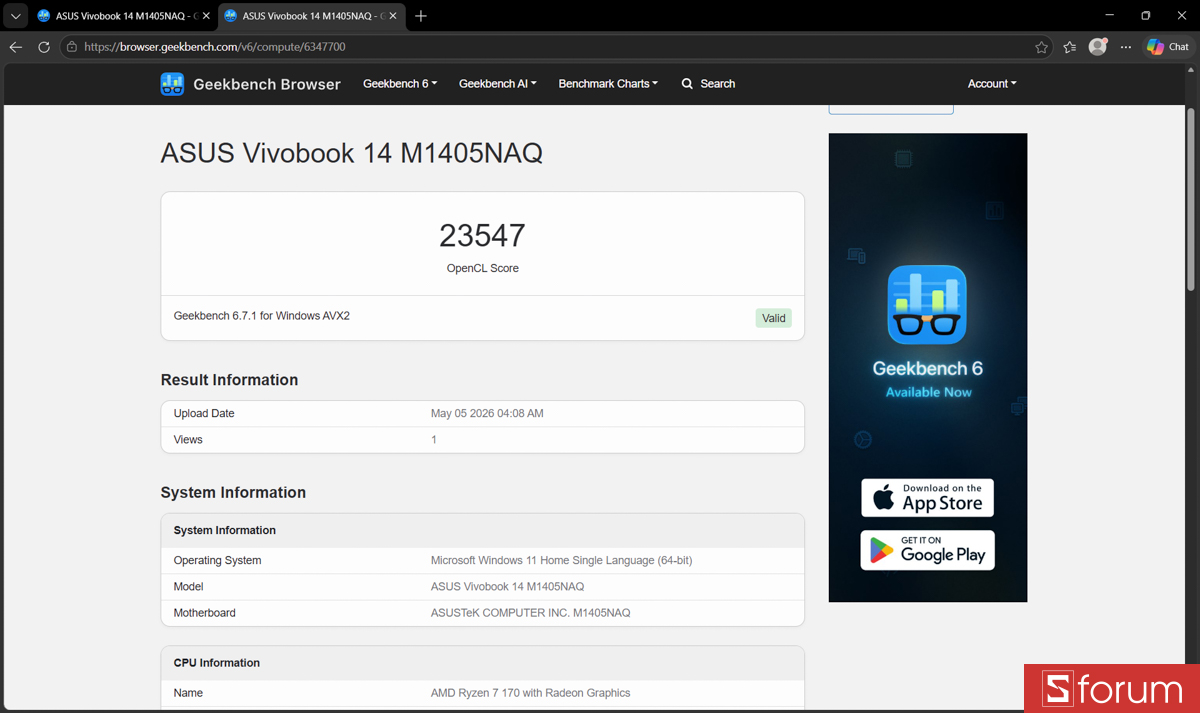Expand the Geekbench 6 menu
This screenshot has width=1200, height=713.
tap(400, 84)
